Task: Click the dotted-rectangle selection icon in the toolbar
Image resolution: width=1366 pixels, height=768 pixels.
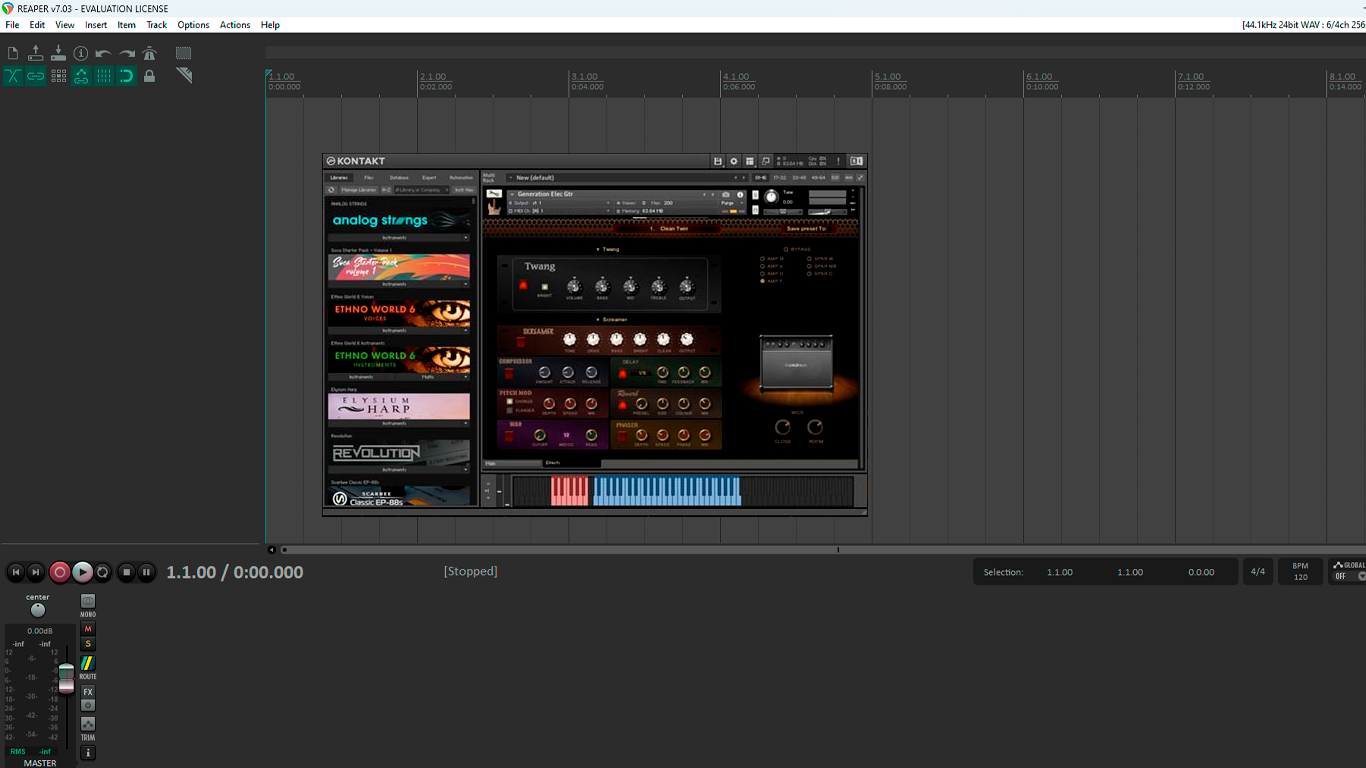Action: pyautogui.click(x=183, y=53)
